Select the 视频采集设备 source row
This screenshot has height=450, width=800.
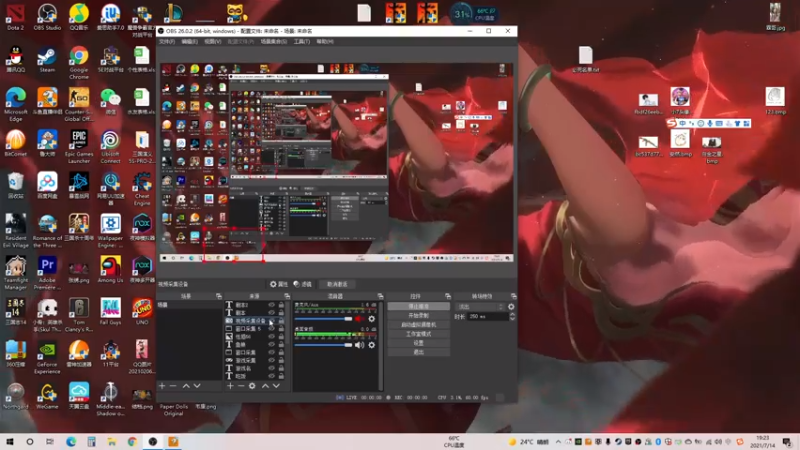point(255,321)
